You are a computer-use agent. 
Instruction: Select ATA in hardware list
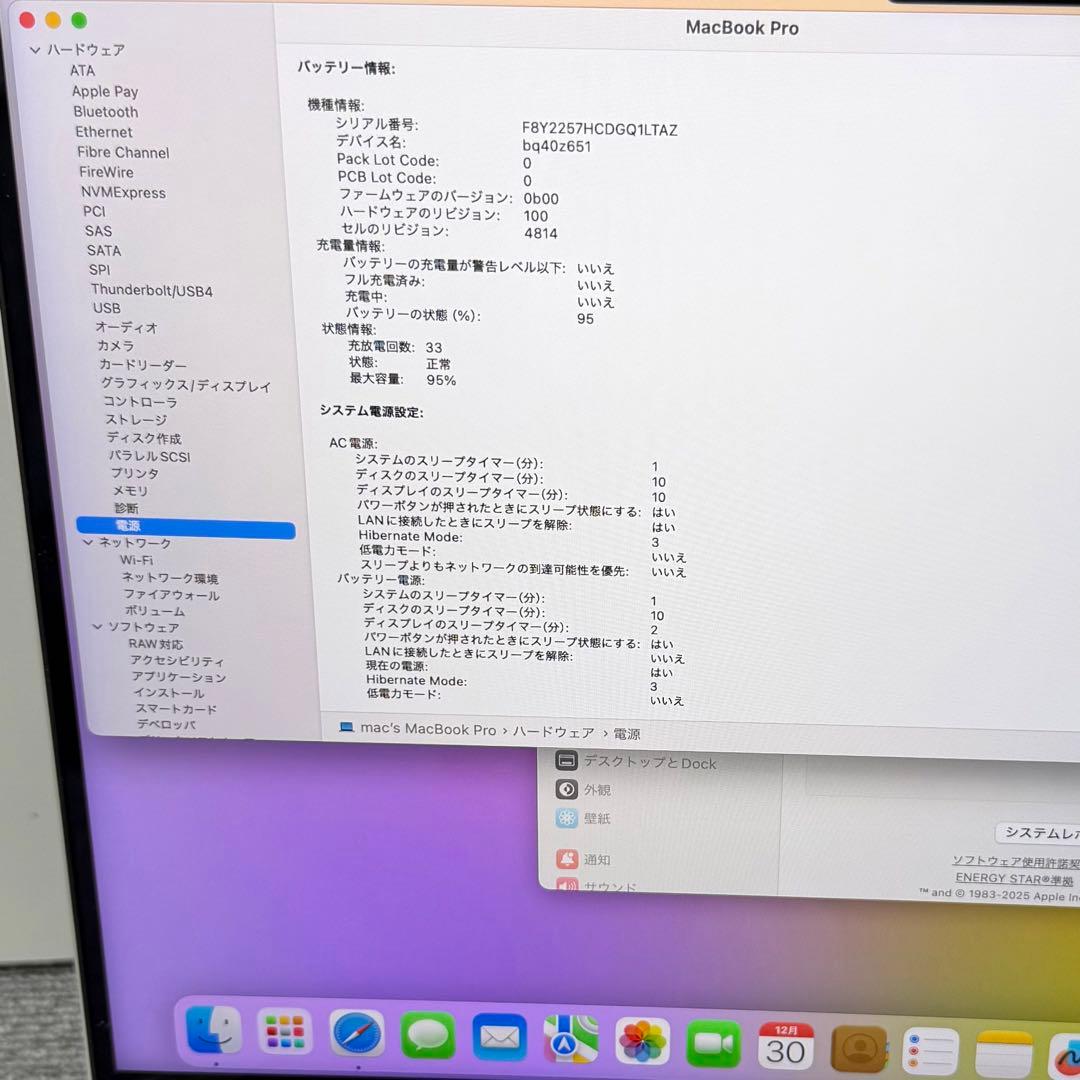pyautogui.click(x=82, y=70)
